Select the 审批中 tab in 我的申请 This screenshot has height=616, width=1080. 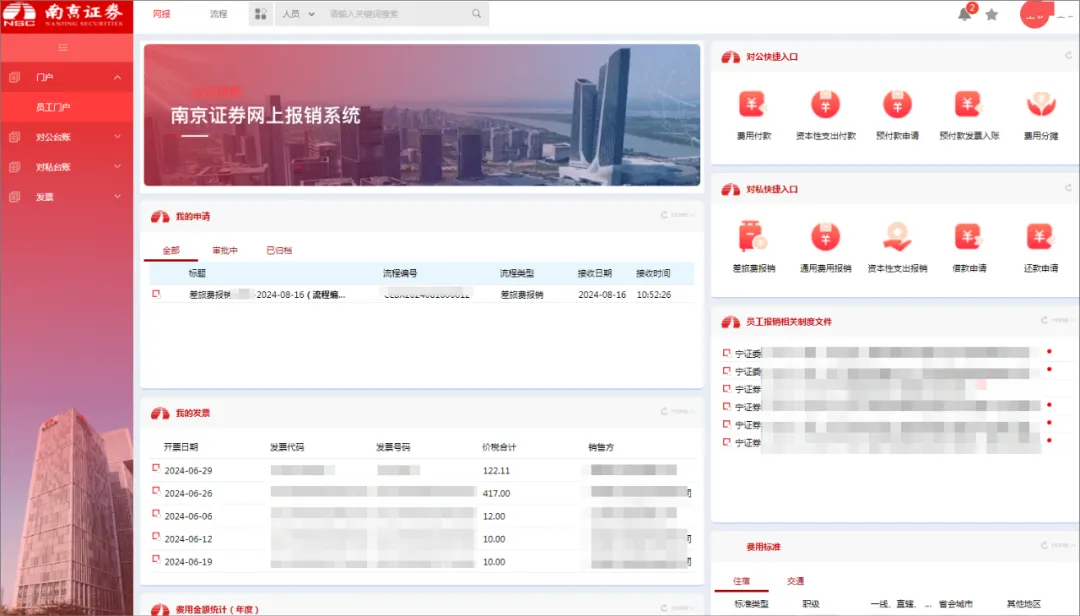(225, 250)
